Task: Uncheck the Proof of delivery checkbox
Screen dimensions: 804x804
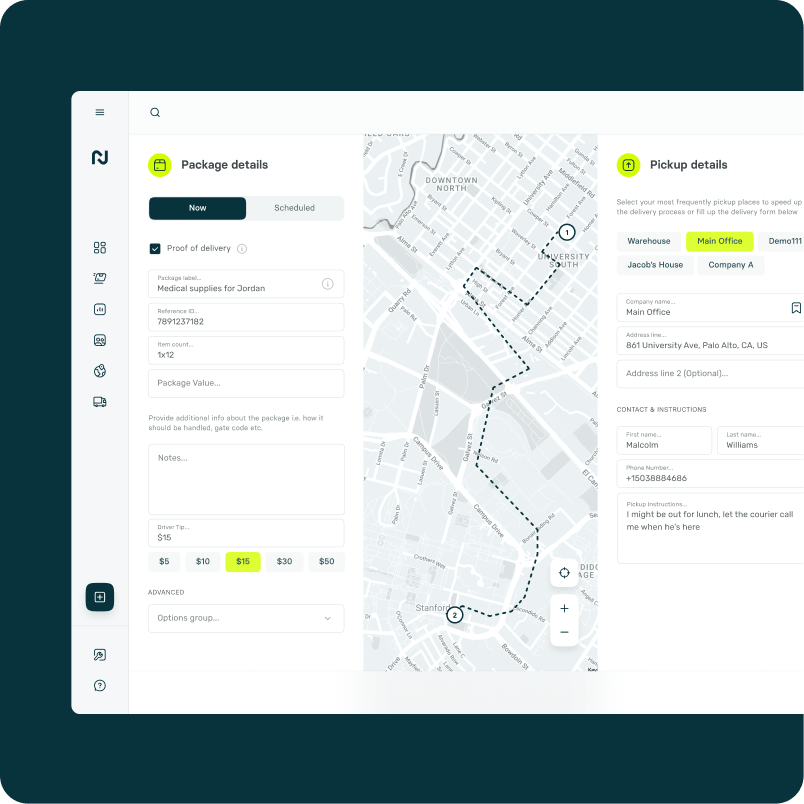Action: [155, 249]
